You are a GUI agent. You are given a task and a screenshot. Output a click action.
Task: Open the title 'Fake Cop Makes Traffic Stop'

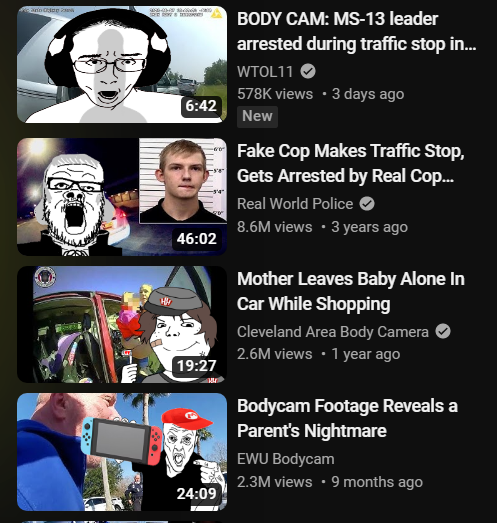[x=351, y=163]
